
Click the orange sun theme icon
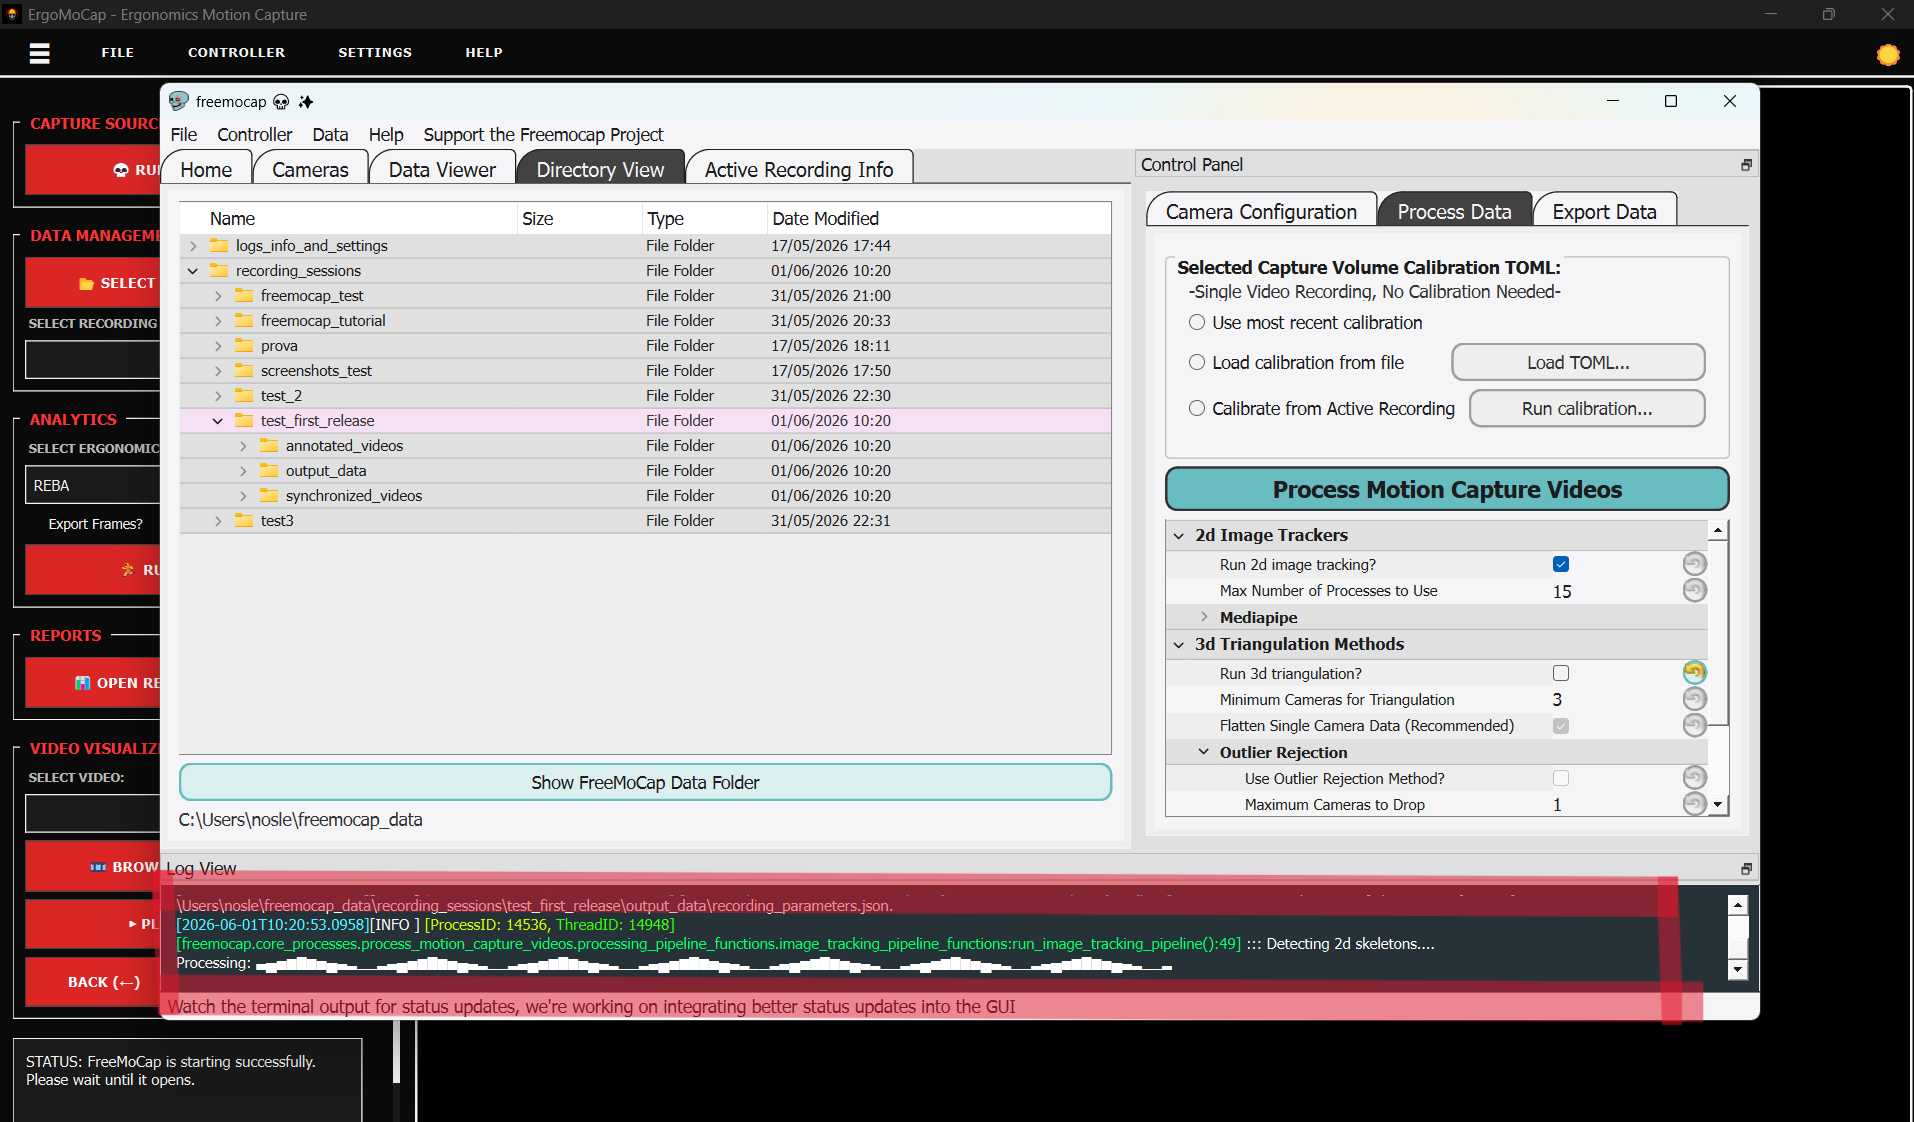click(1888, 55)
